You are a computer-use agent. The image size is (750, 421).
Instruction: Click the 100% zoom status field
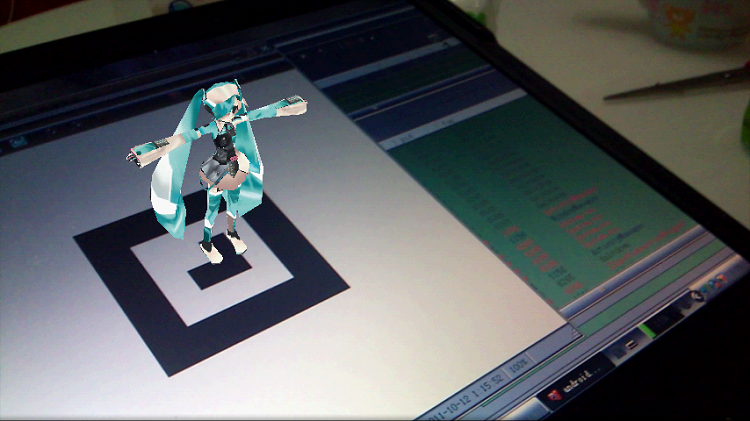tap(518, 366)
